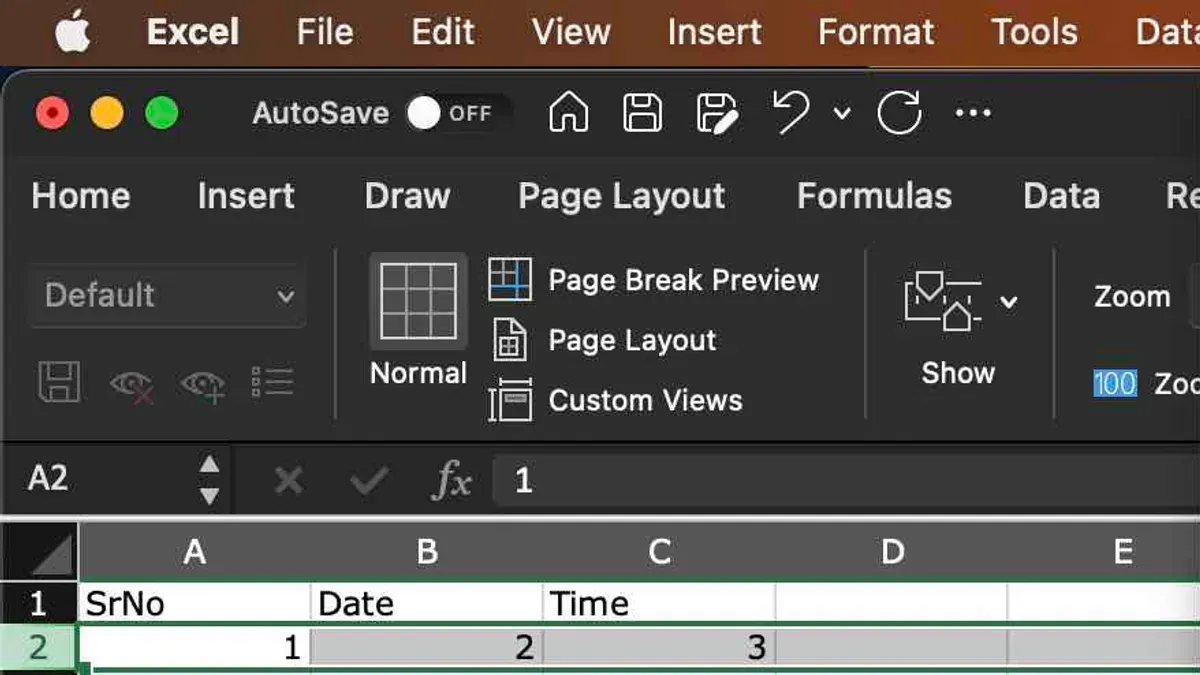Switch to the Insert ribbon tab
This screenshot has height=675, width=1200.
coord(246,196)
